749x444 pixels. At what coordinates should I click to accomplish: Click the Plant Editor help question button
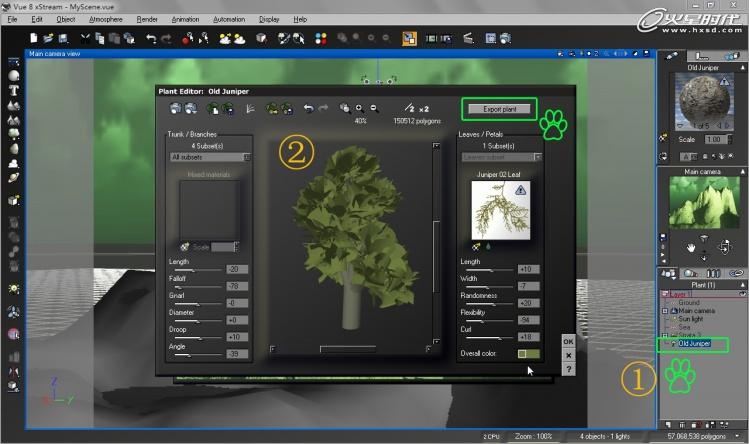(x=568, y=369)
